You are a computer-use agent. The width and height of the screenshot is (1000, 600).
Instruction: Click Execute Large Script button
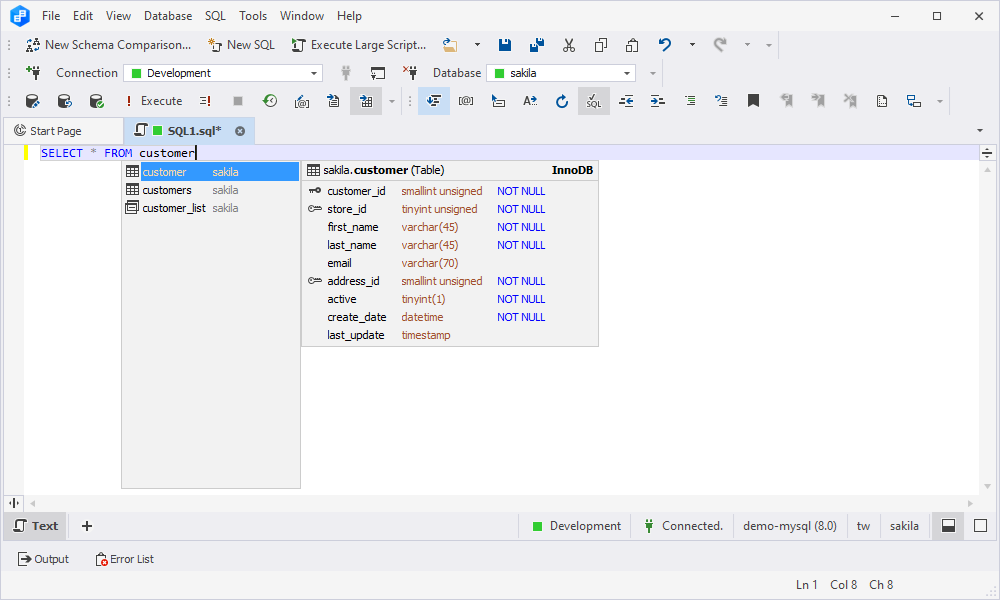tap(358, 45)
